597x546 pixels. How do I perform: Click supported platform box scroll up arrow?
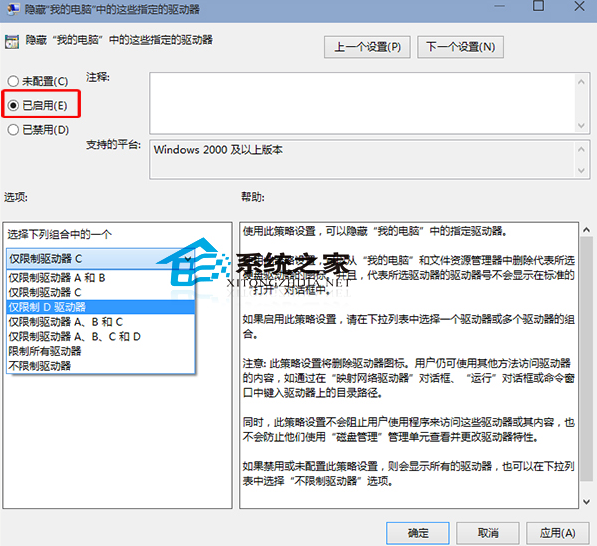point(581,150)
